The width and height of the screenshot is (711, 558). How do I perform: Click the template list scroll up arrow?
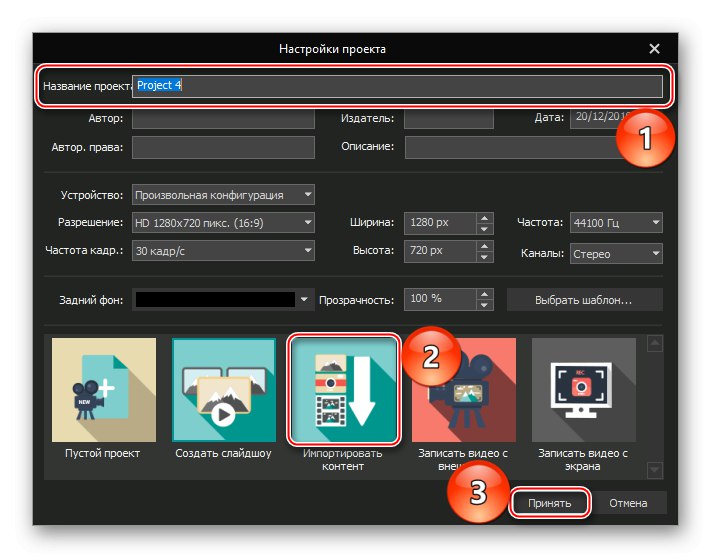654,344
